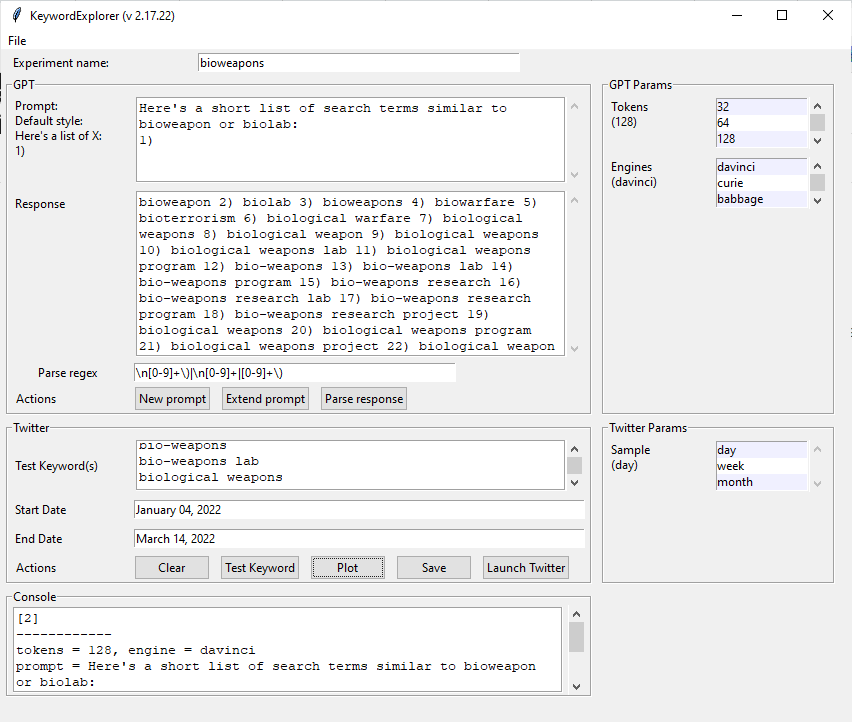Edit the Parse regex field
The width and height of the screenshot is (852, 722).
[x=294, y=373]
